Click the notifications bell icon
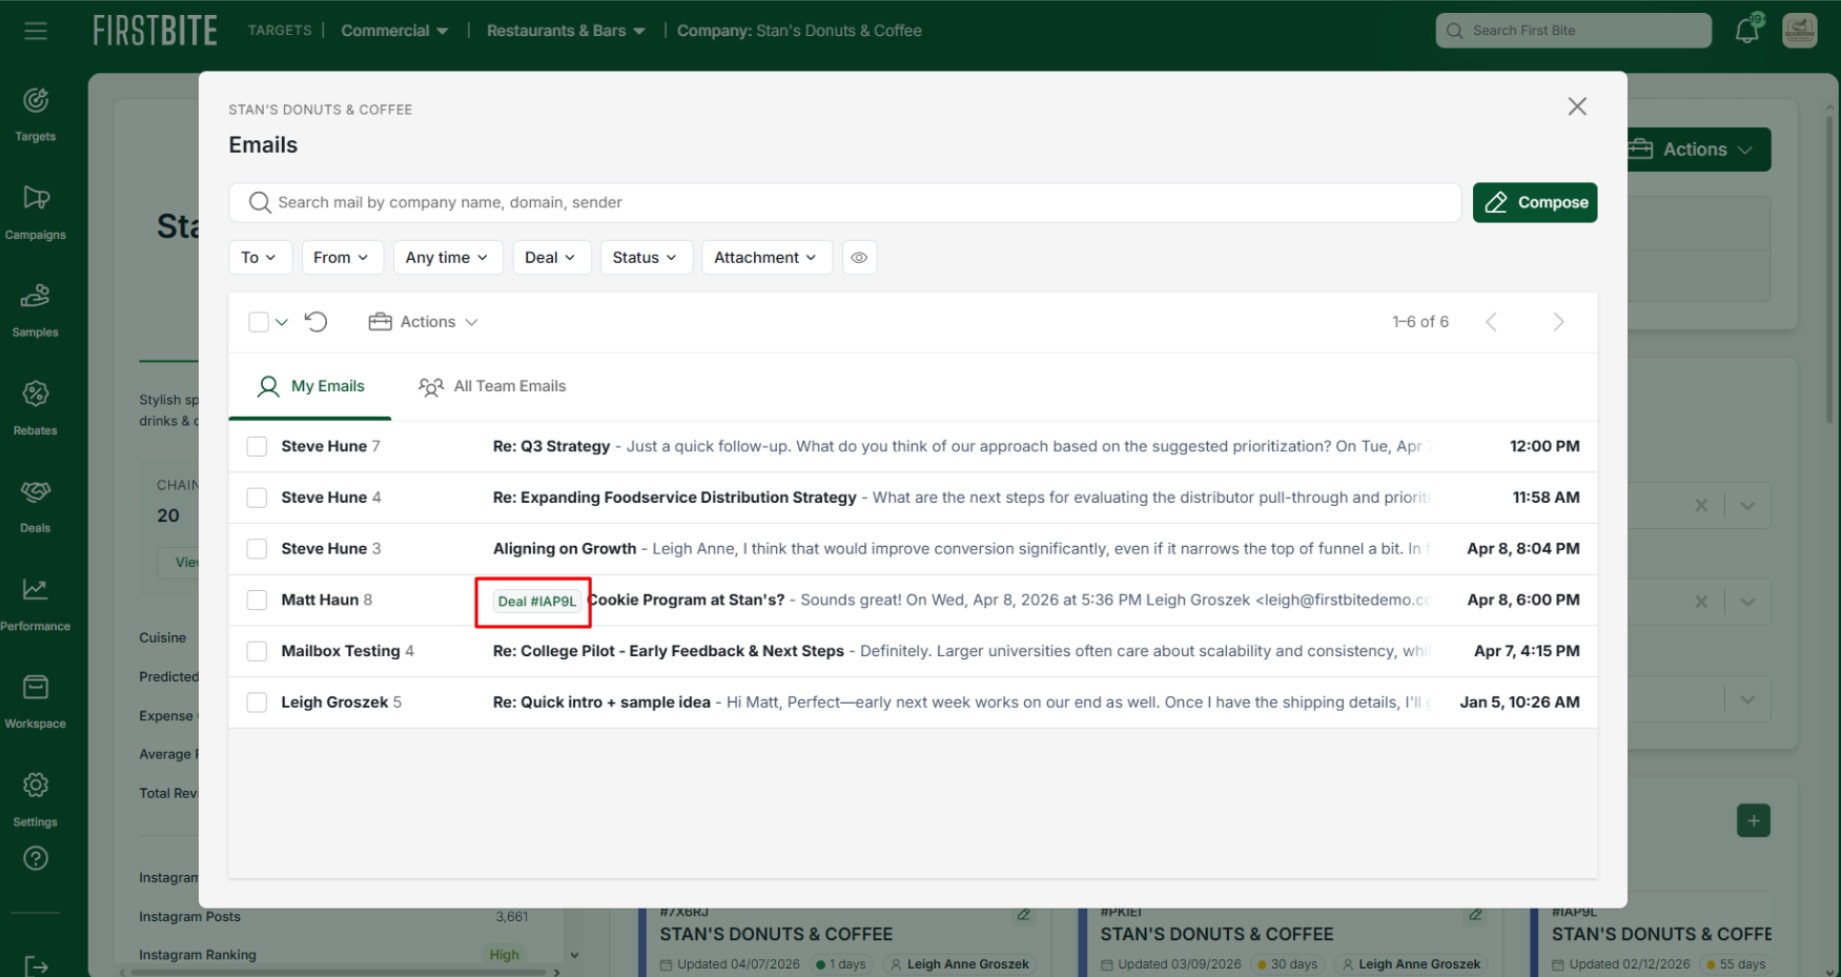This screenshot has width=1841, height=977. [1746, 31]
